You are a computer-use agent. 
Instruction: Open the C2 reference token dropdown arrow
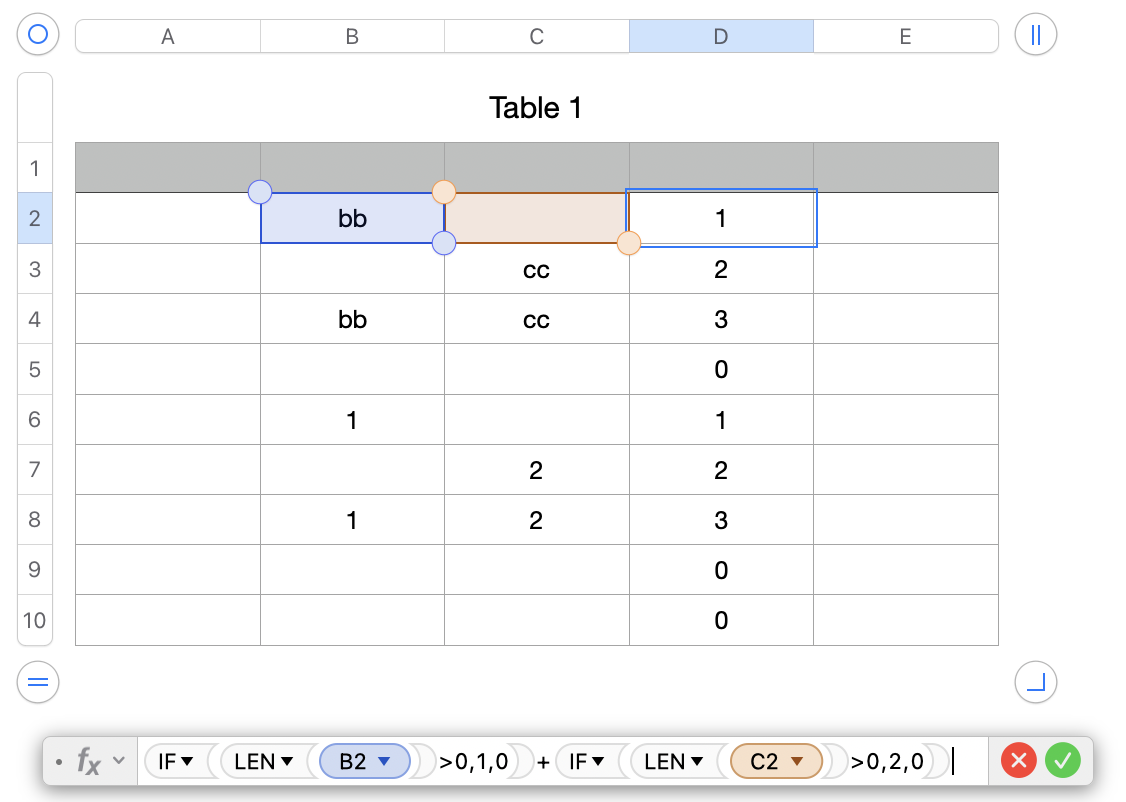(x=797, y=762)
